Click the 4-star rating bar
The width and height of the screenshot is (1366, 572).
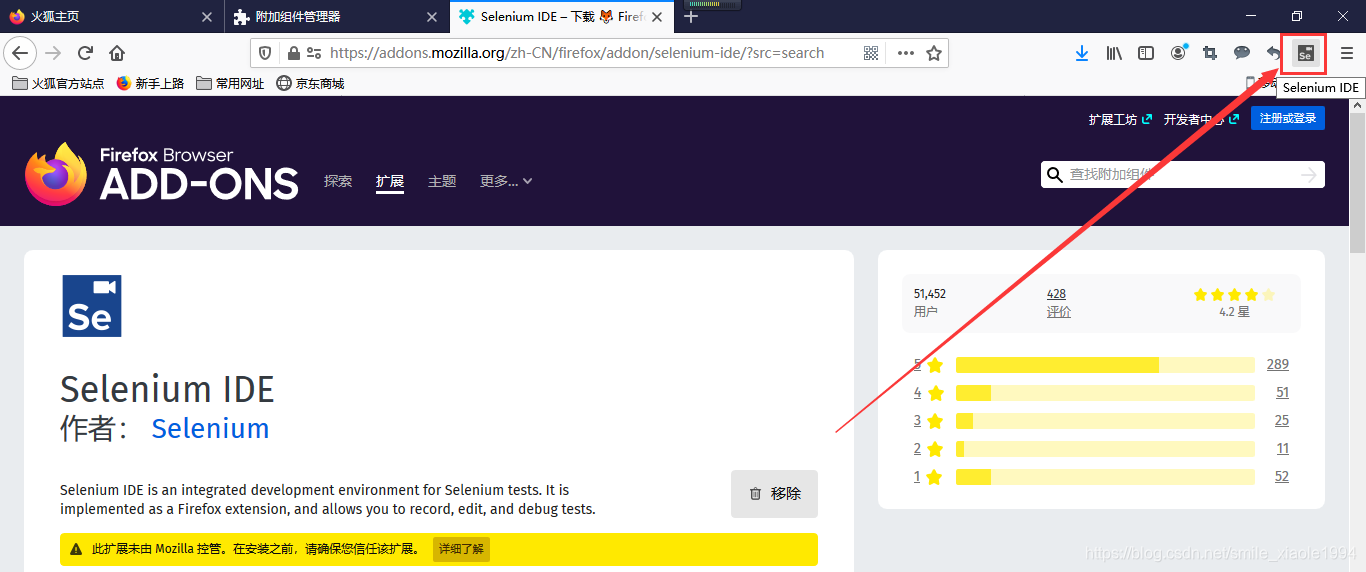pyautogui.click(x=1105, y=393)
